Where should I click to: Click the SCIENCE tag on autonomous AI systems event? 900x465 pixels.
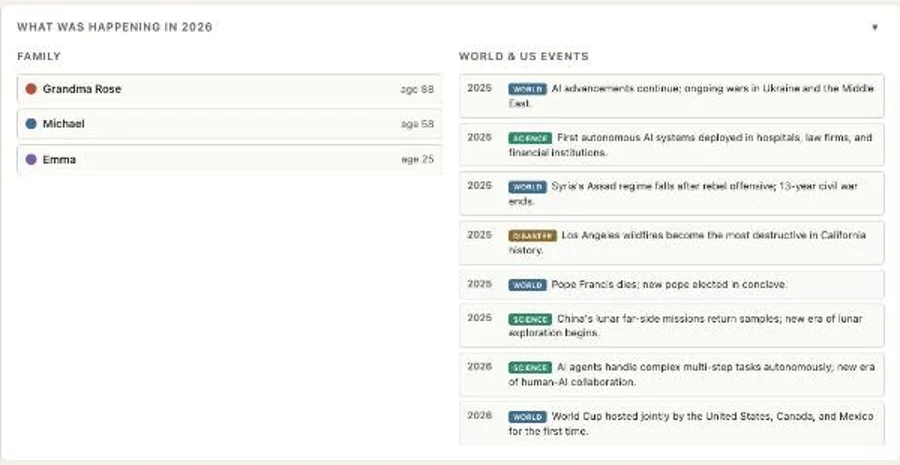tap(530, 138)
